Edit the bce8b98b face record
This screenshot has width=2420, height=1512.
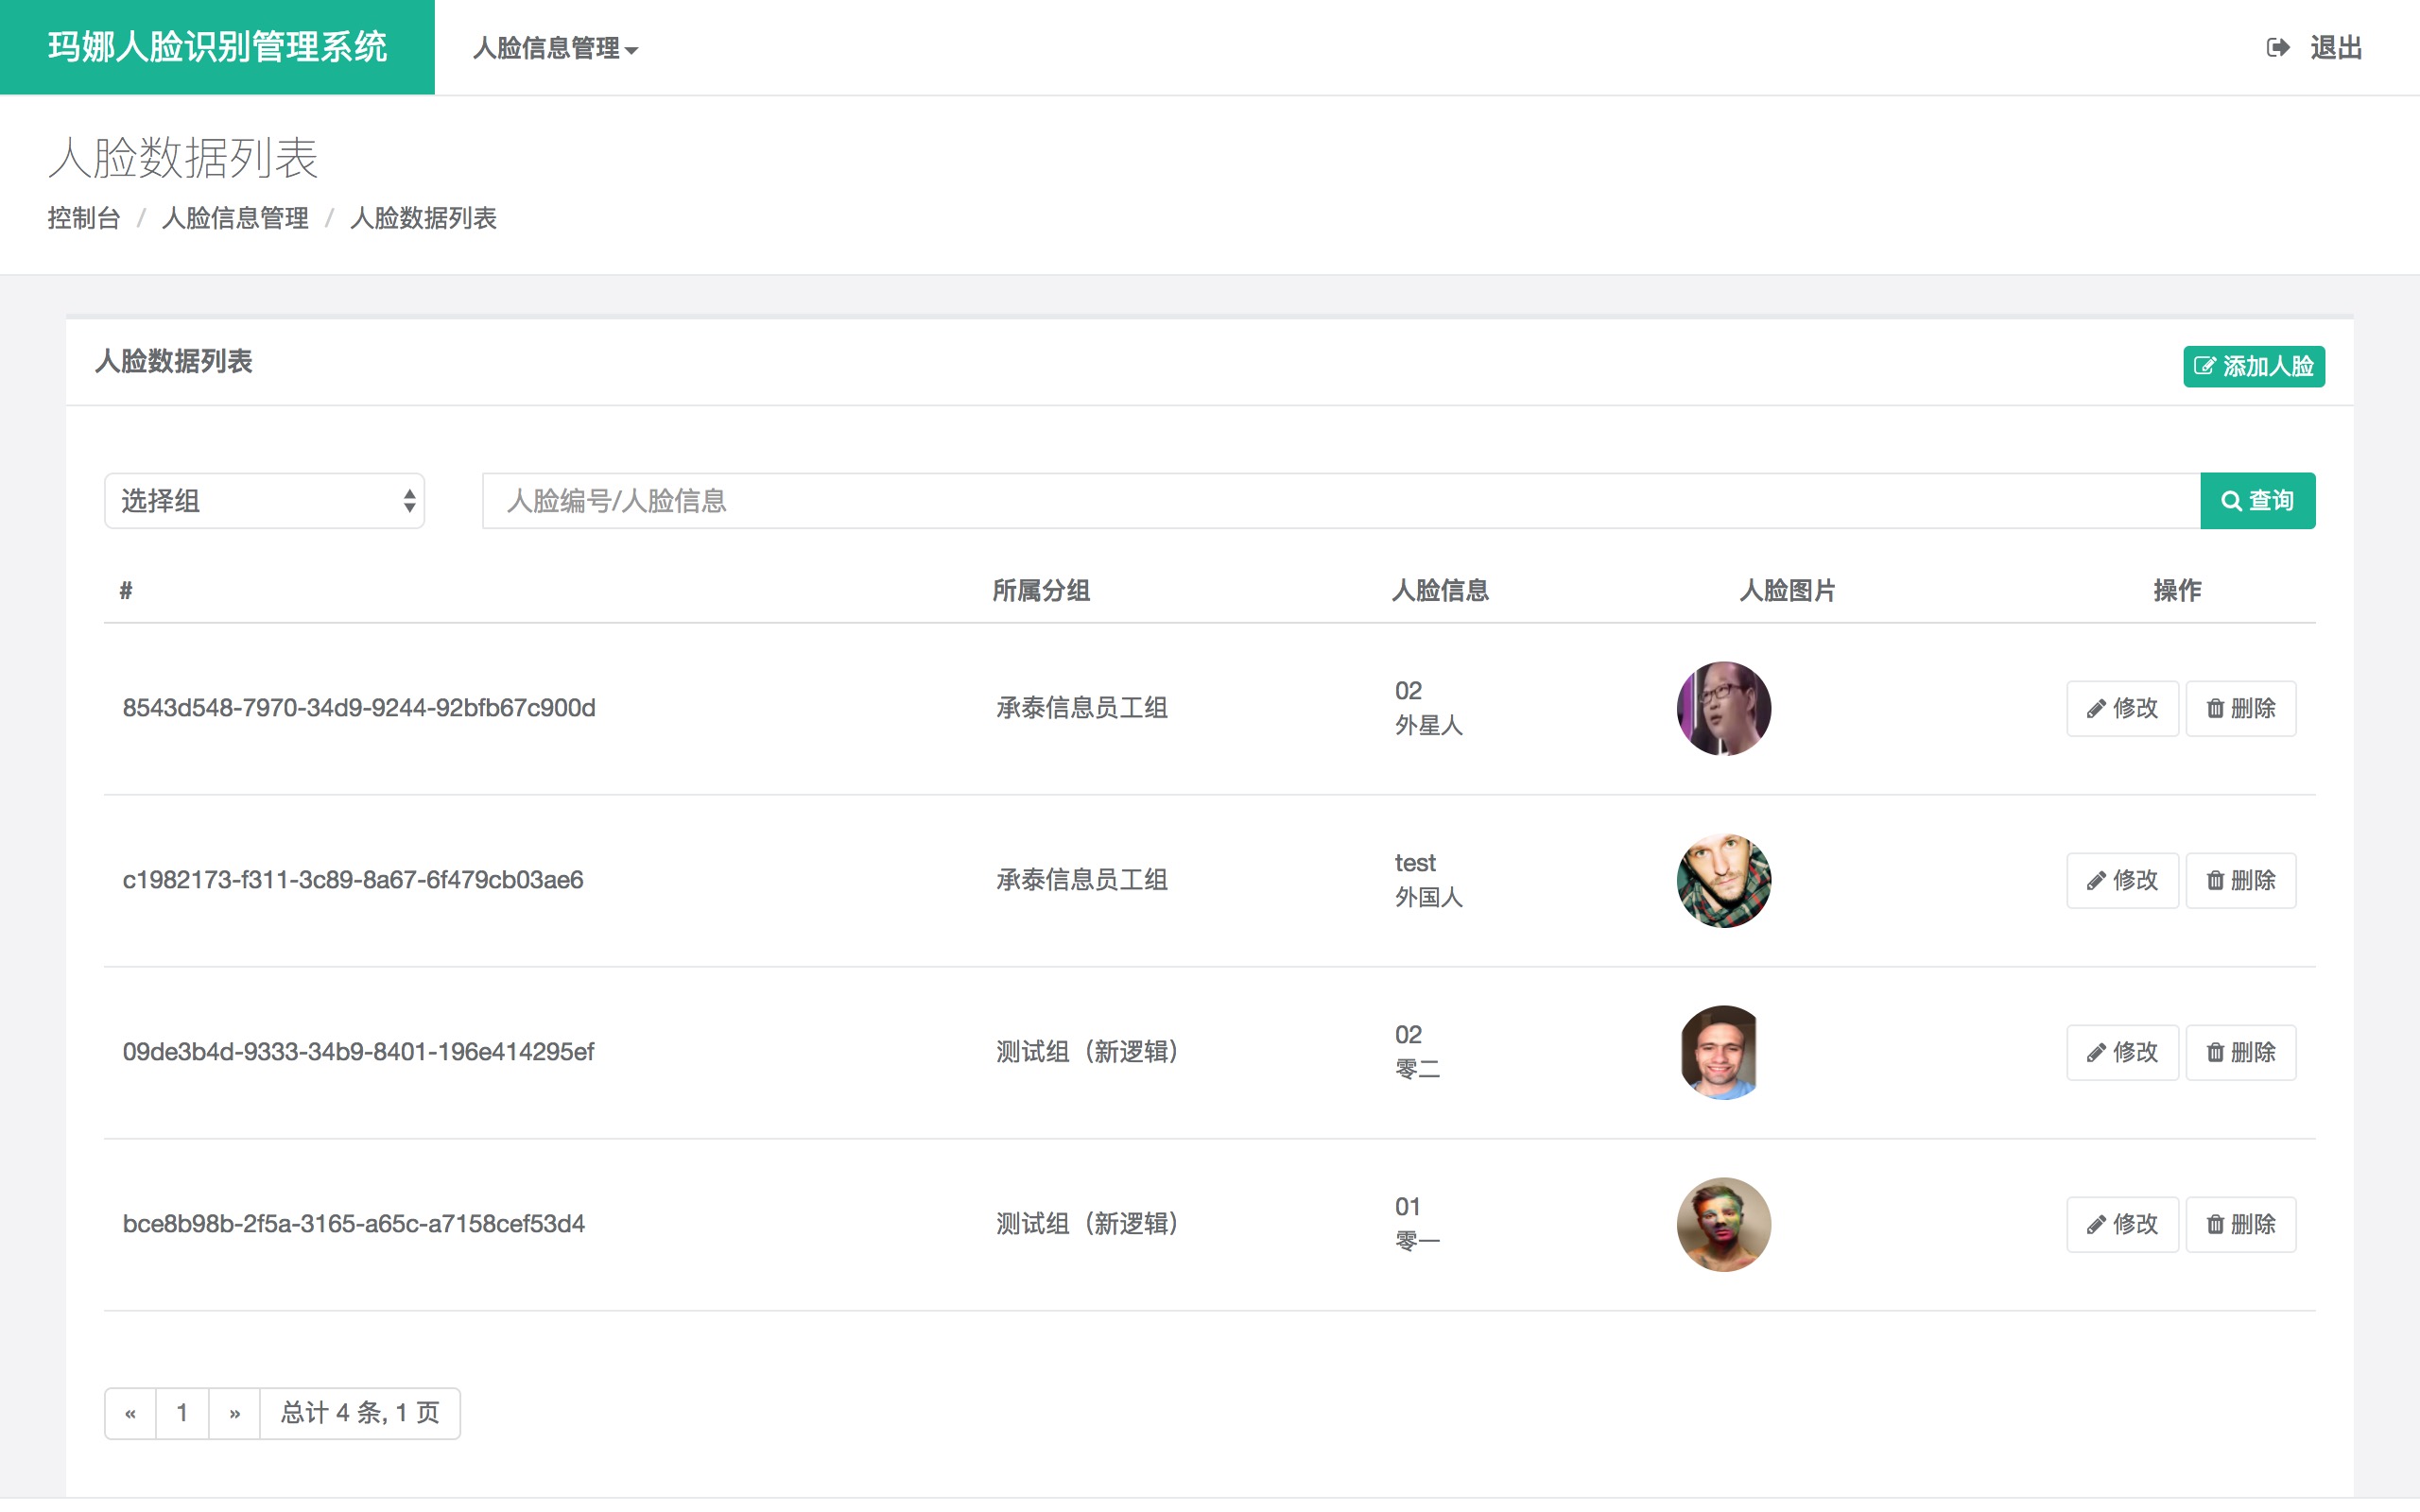(2121, 1224)
